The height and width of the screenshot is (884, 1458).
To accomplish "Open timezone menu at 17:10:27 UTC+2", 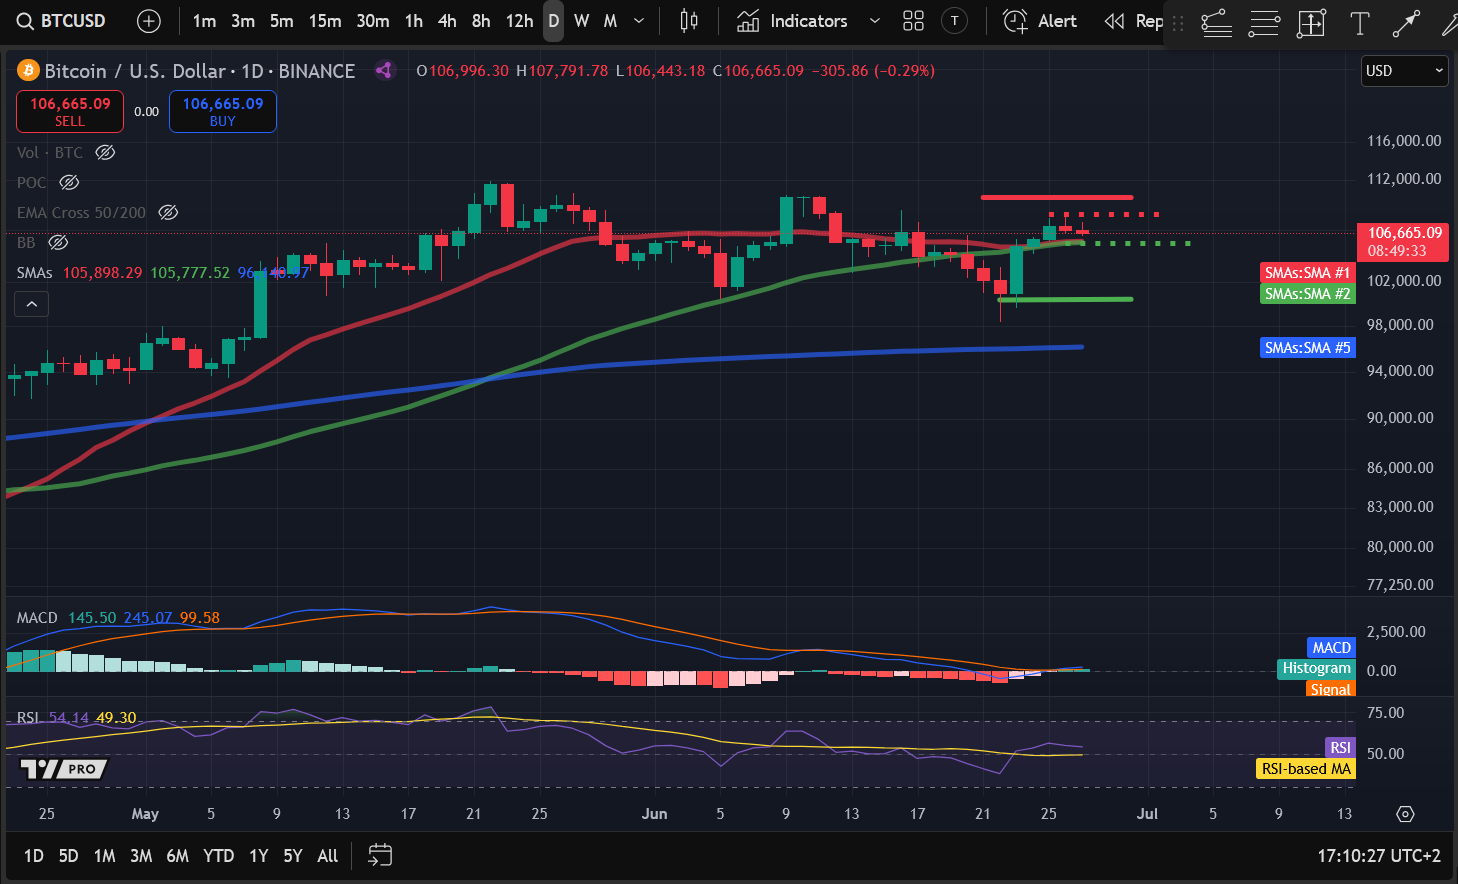I will [1379, 856].
